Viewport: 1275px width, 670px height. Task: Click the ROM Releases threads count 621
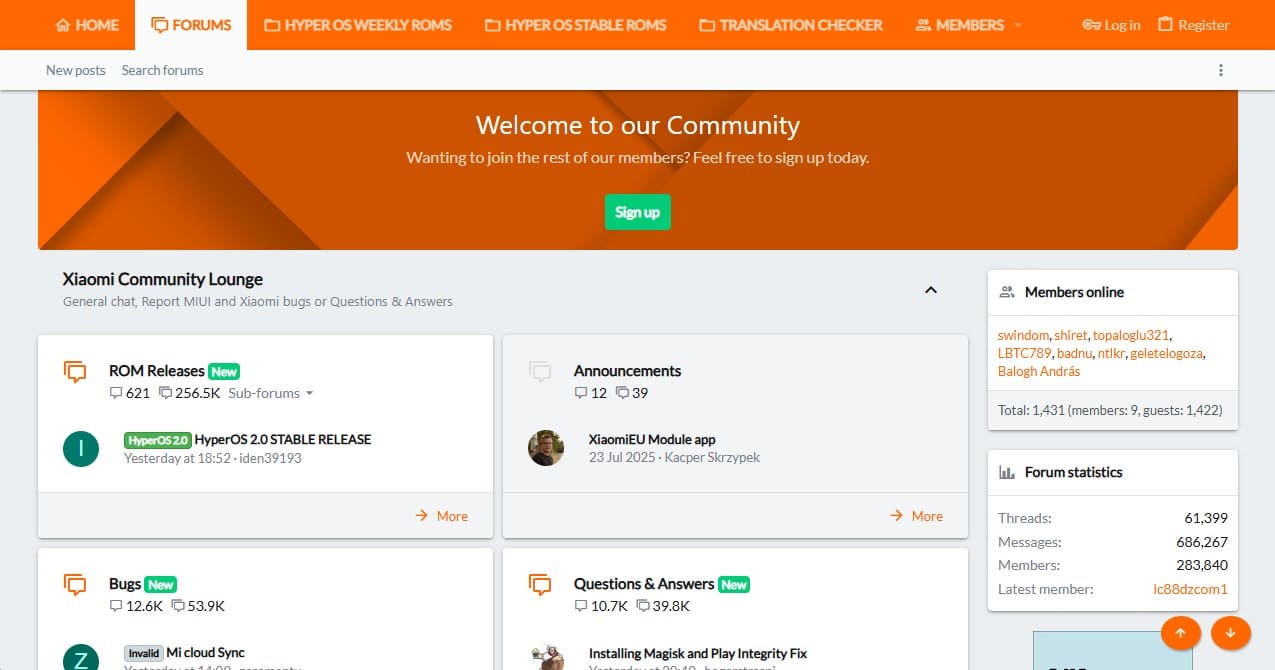point(130,393)
